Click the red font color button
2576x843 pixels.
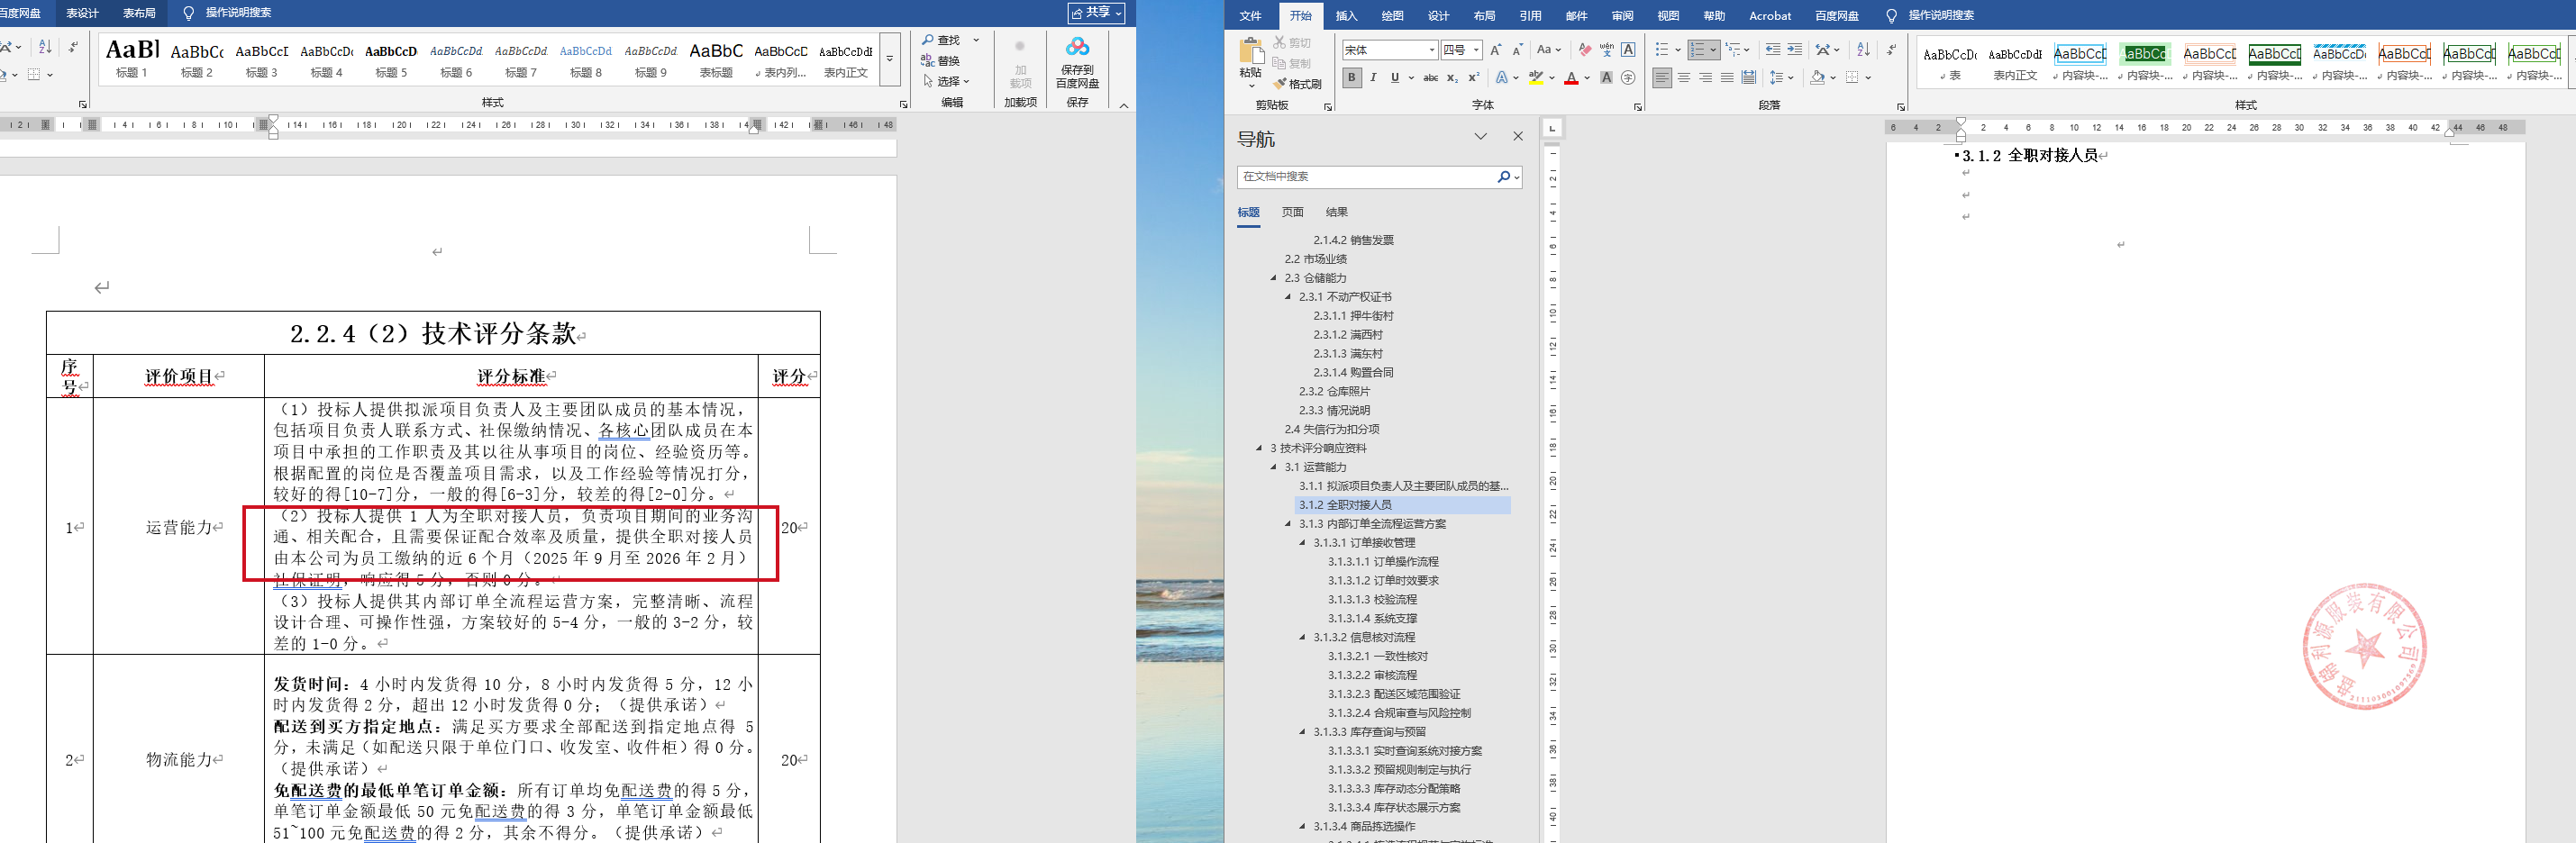(x=1571, y=78)
